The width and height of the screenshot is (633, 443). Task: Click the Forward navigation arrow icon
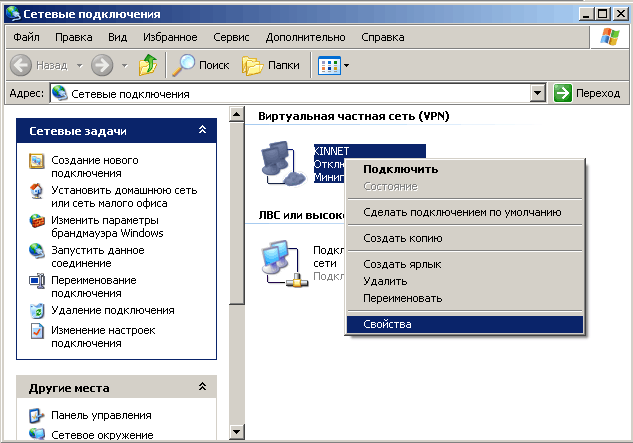click(x=102, y=65)
